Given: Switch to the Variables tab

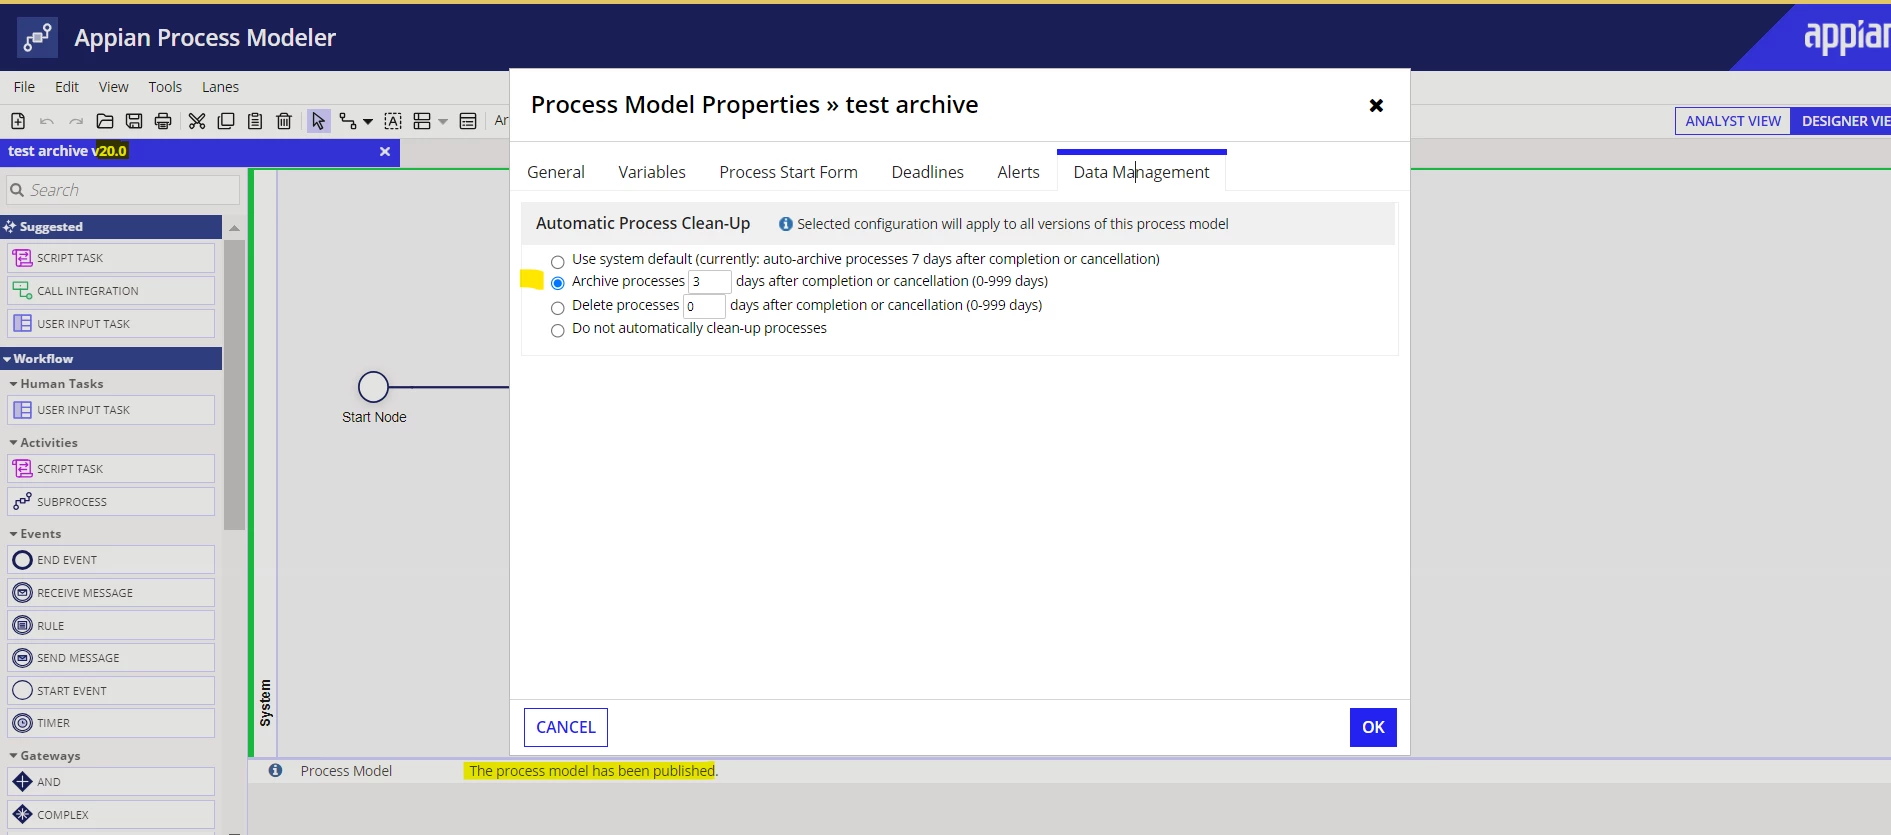Looking at the screenshot, I should pos(652,172).
